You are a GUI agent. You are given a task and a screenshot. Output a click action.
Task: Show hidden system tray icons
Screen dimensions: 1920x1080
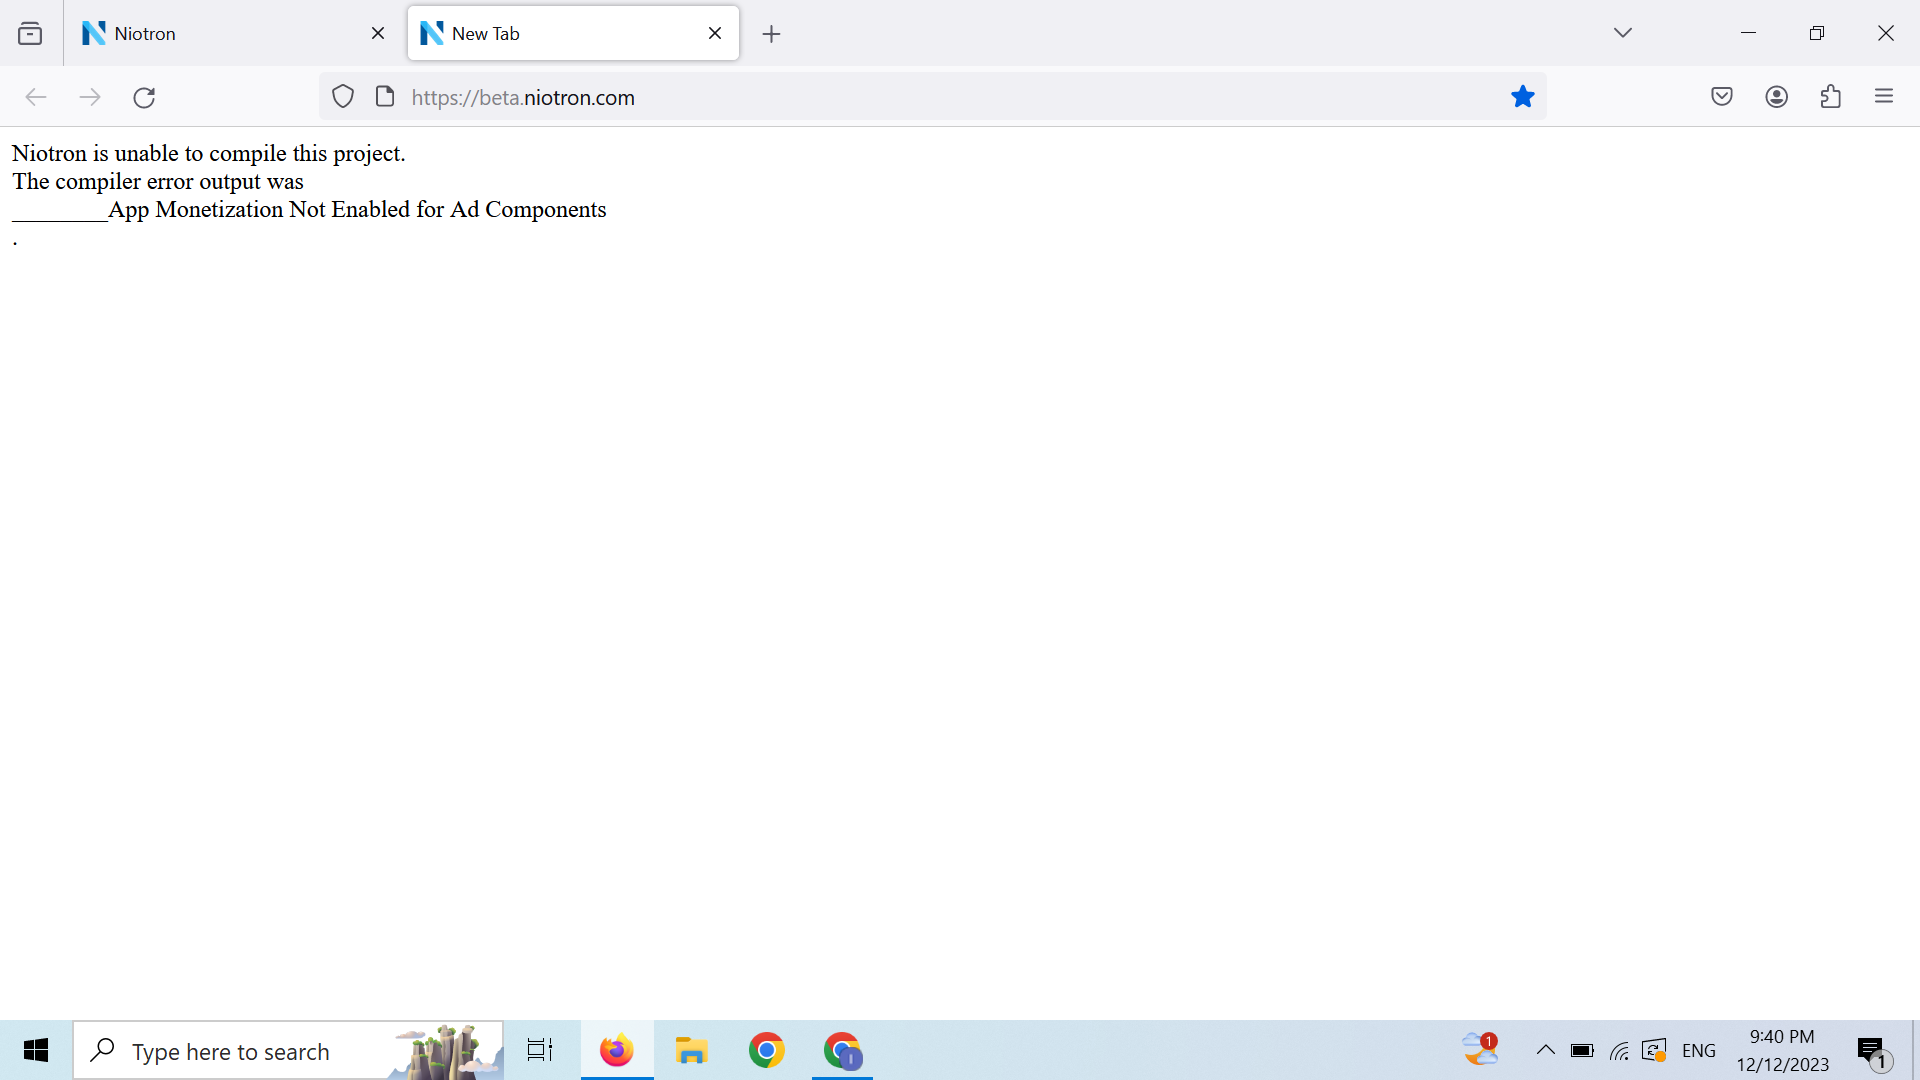point(1545,1050)
